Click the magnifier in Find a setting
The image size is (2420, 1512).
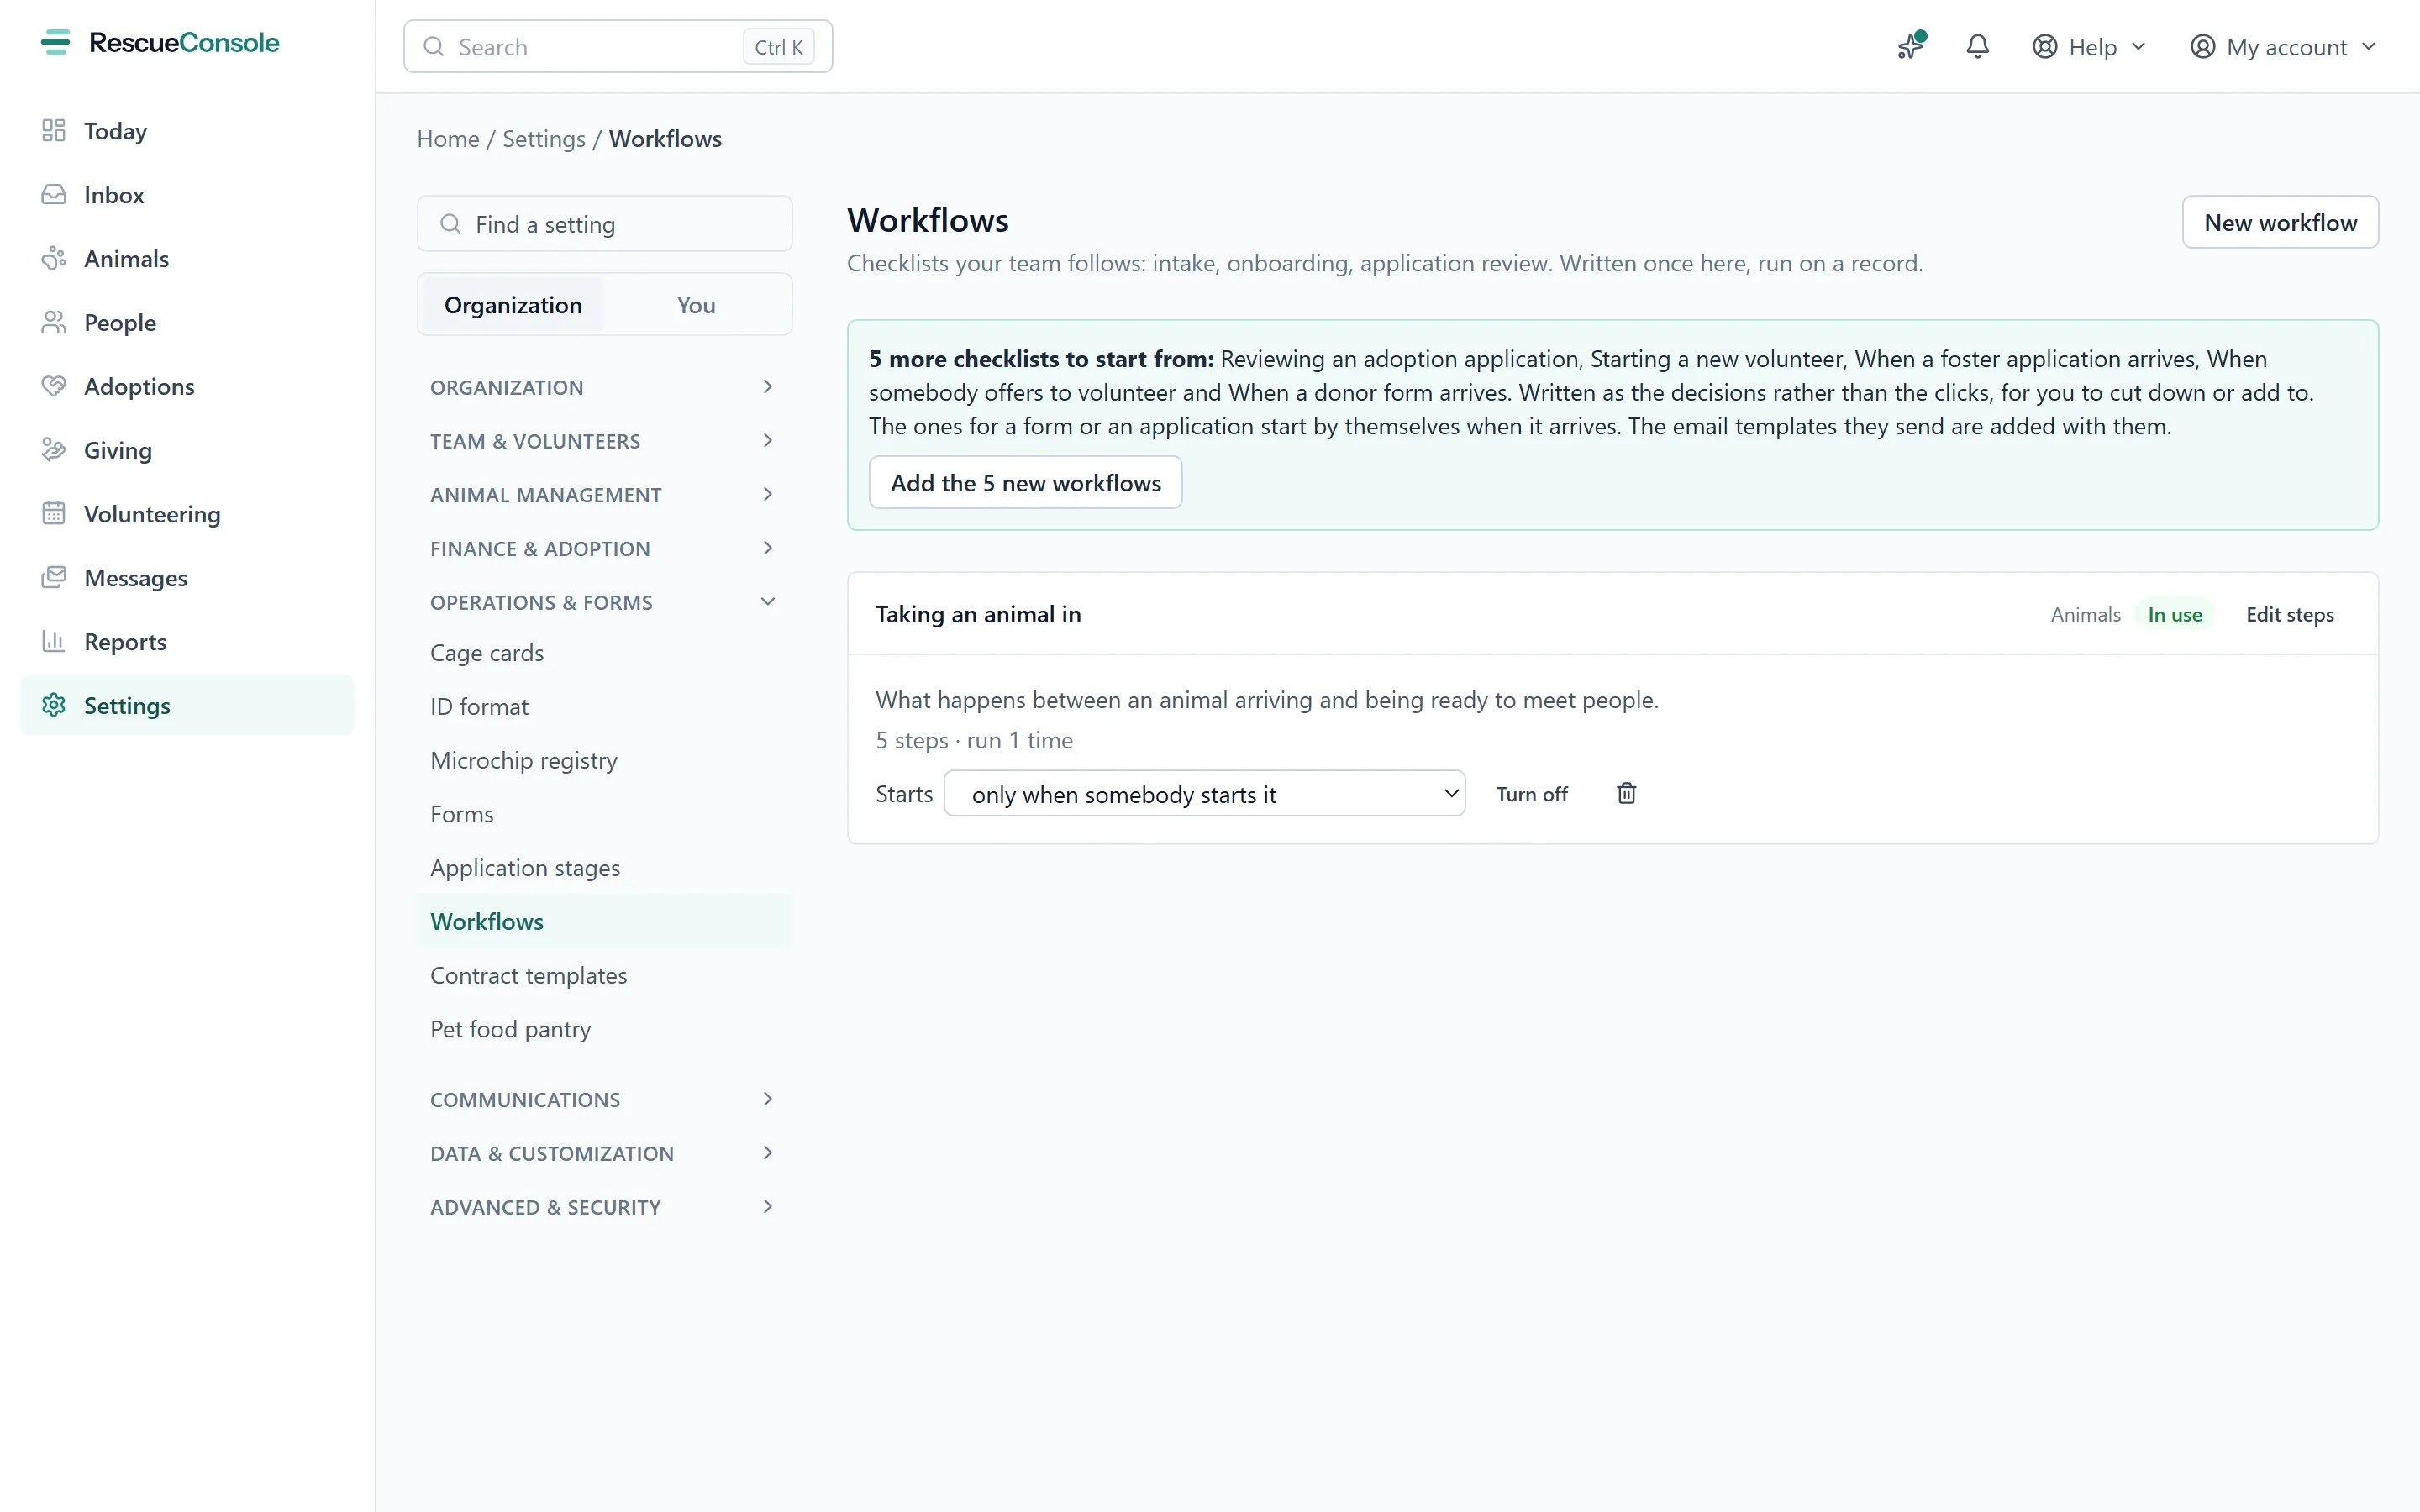click(451, 224)
